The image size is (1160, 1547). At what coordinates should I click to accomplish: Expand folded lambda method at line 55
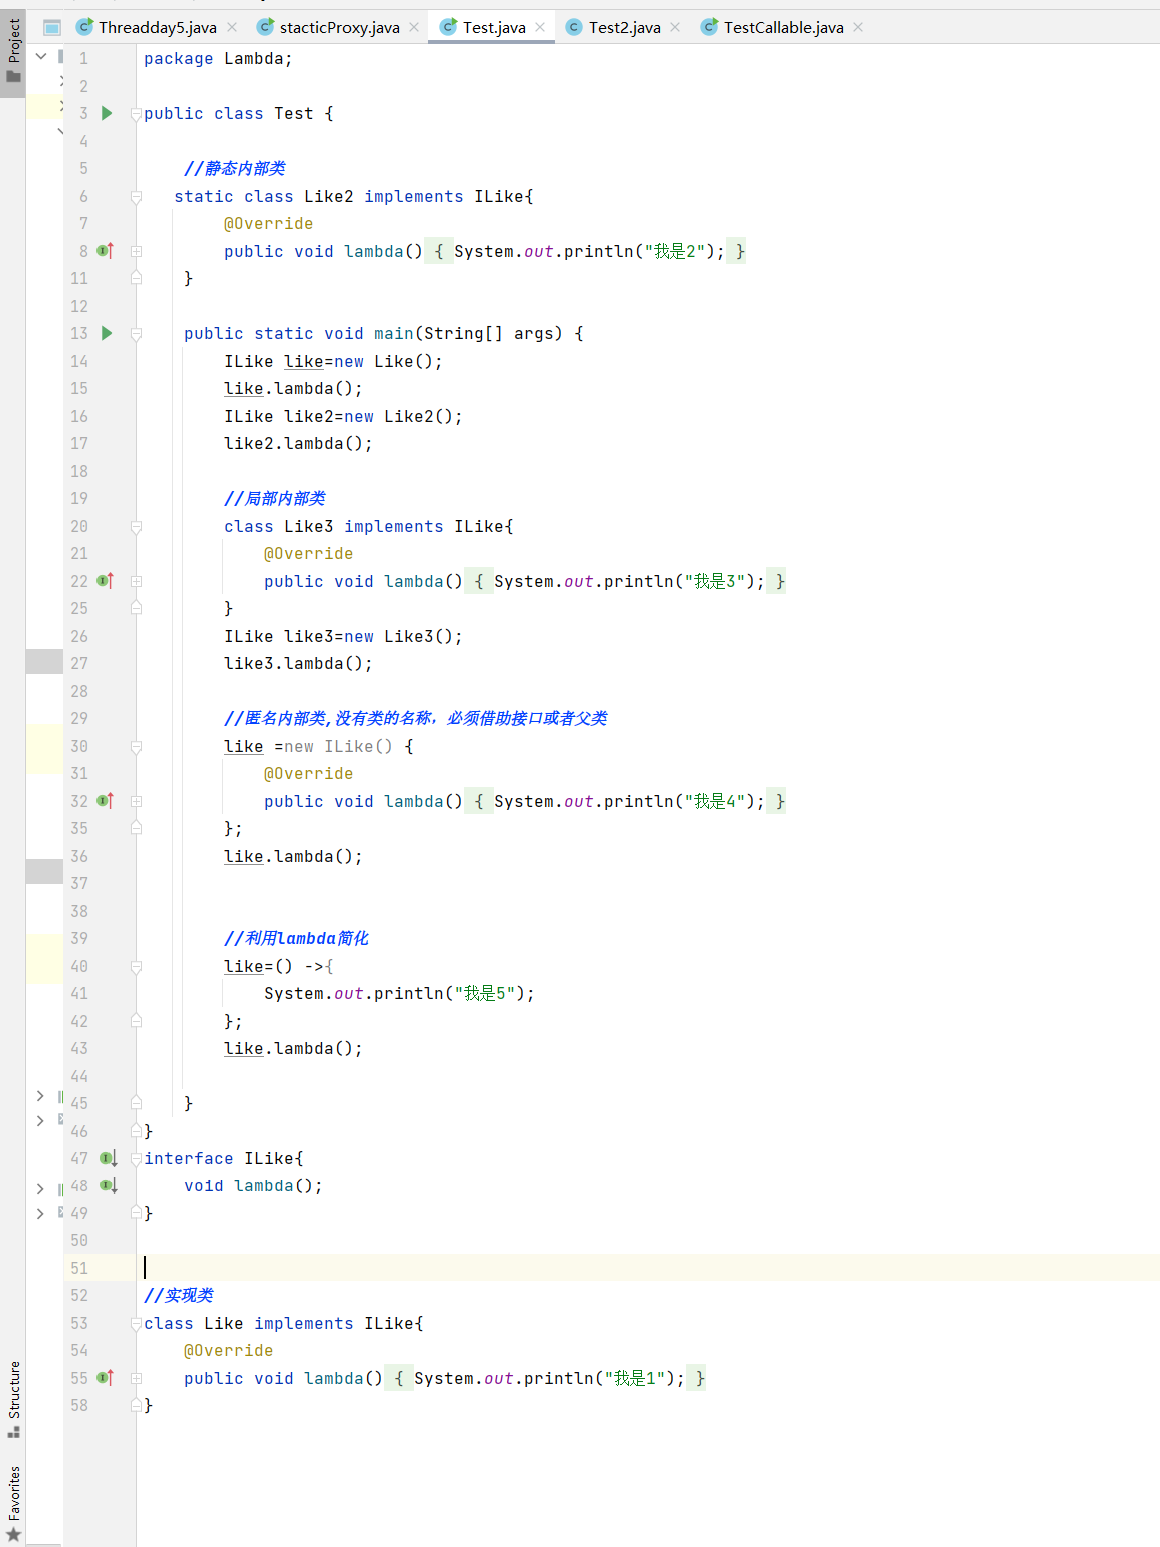coord(137,1378)
